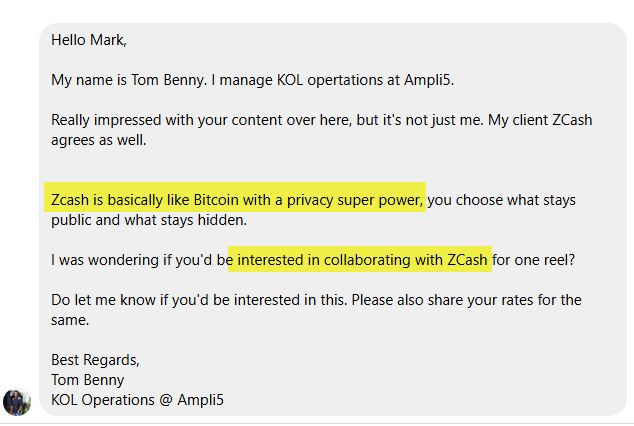Click the sender's profile avatar
Viewport: 634px width, 426px height.
[17, 401]
